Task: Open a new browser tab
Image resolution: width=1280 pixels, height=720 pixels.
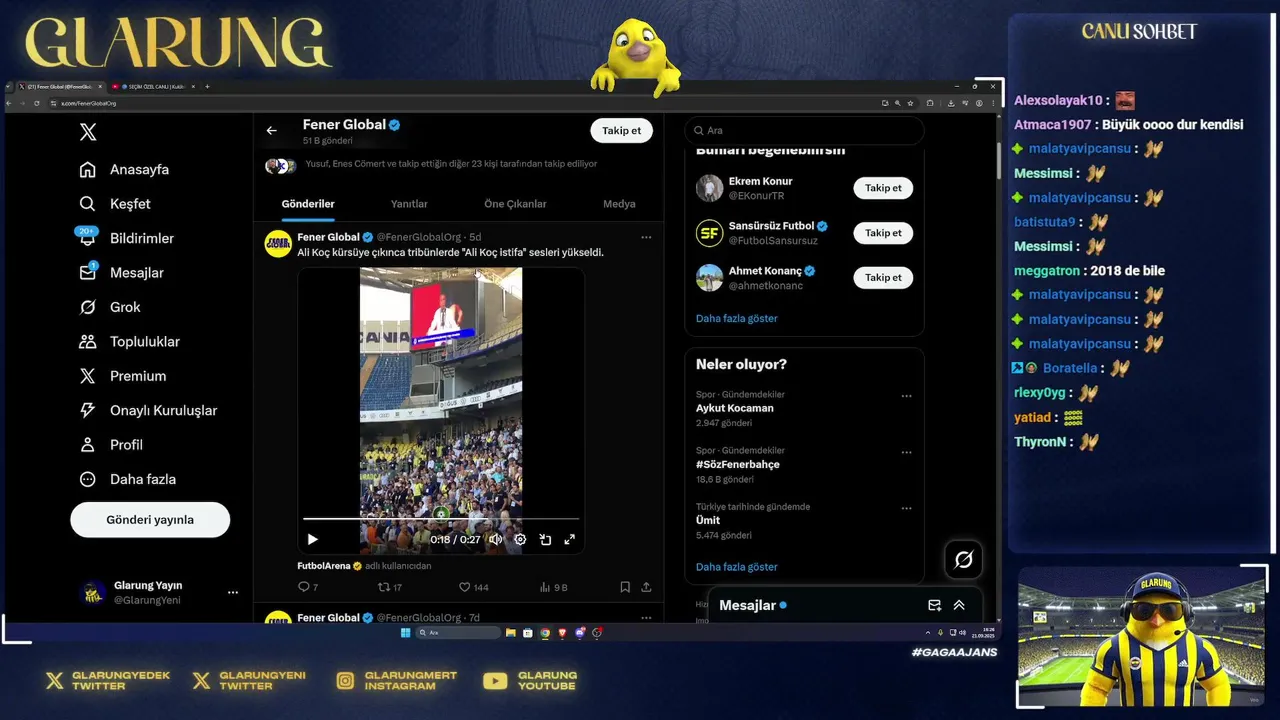Action: point(207,87)
